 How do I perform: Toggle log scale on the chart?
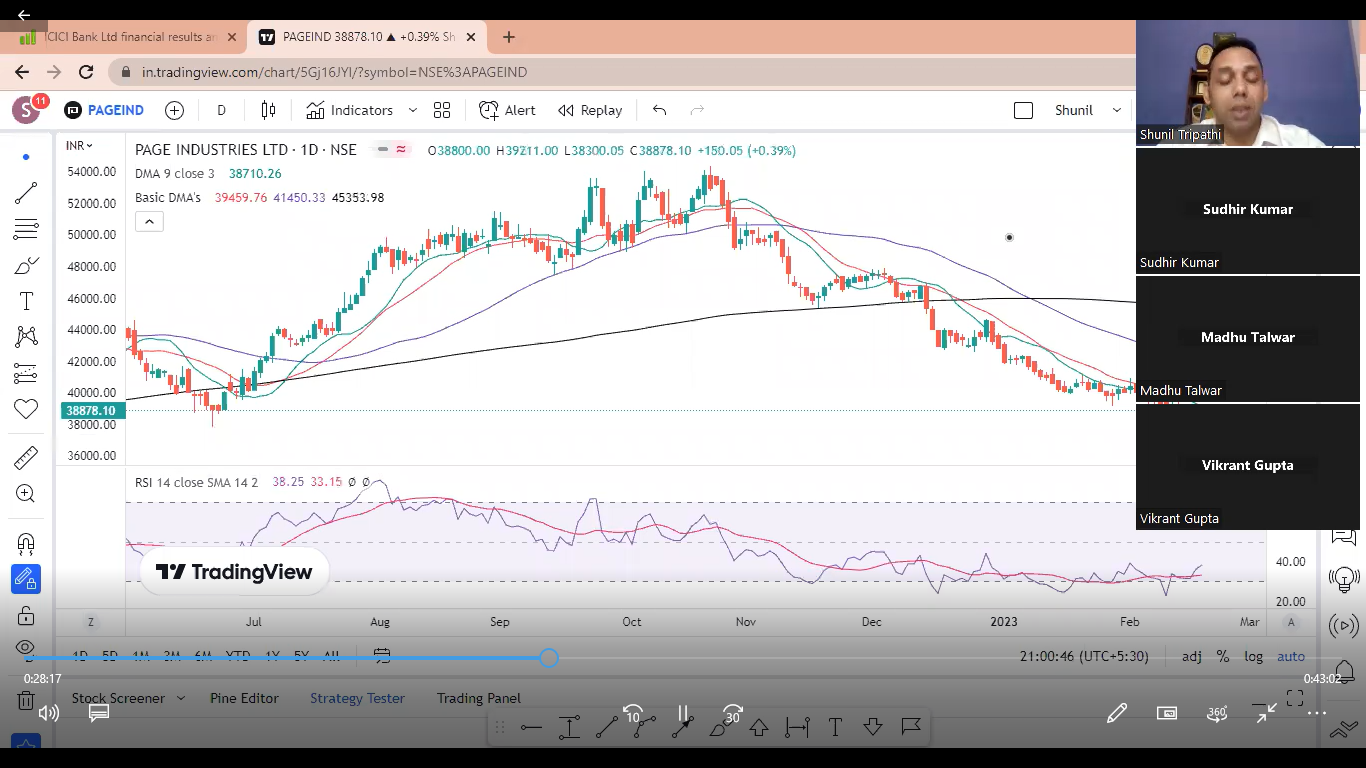[1253, 656]
